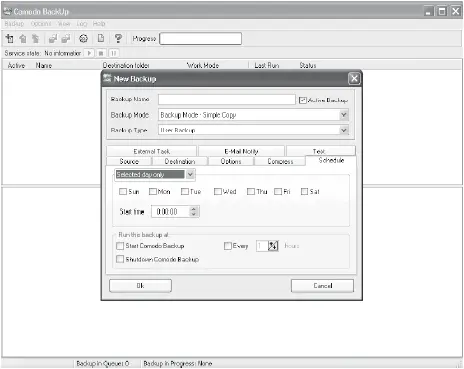Close the New Backup dialog
The width and height of the screenshot is (464, 369).
(354, 79)
